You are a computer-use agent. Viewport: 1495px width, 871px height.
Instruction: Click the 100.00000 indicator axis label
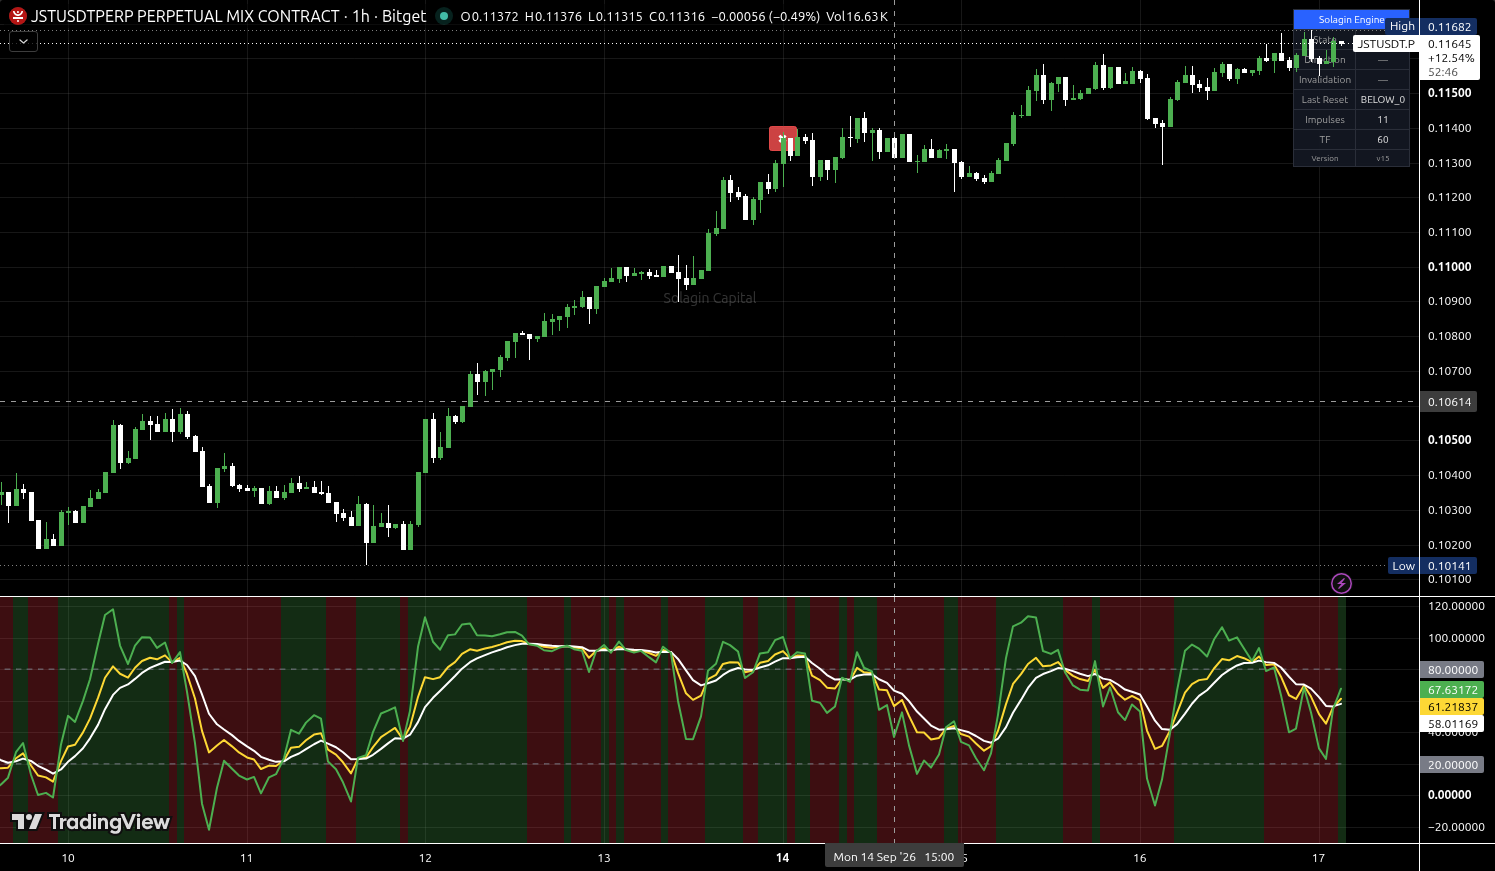[x=1455, y=638]
